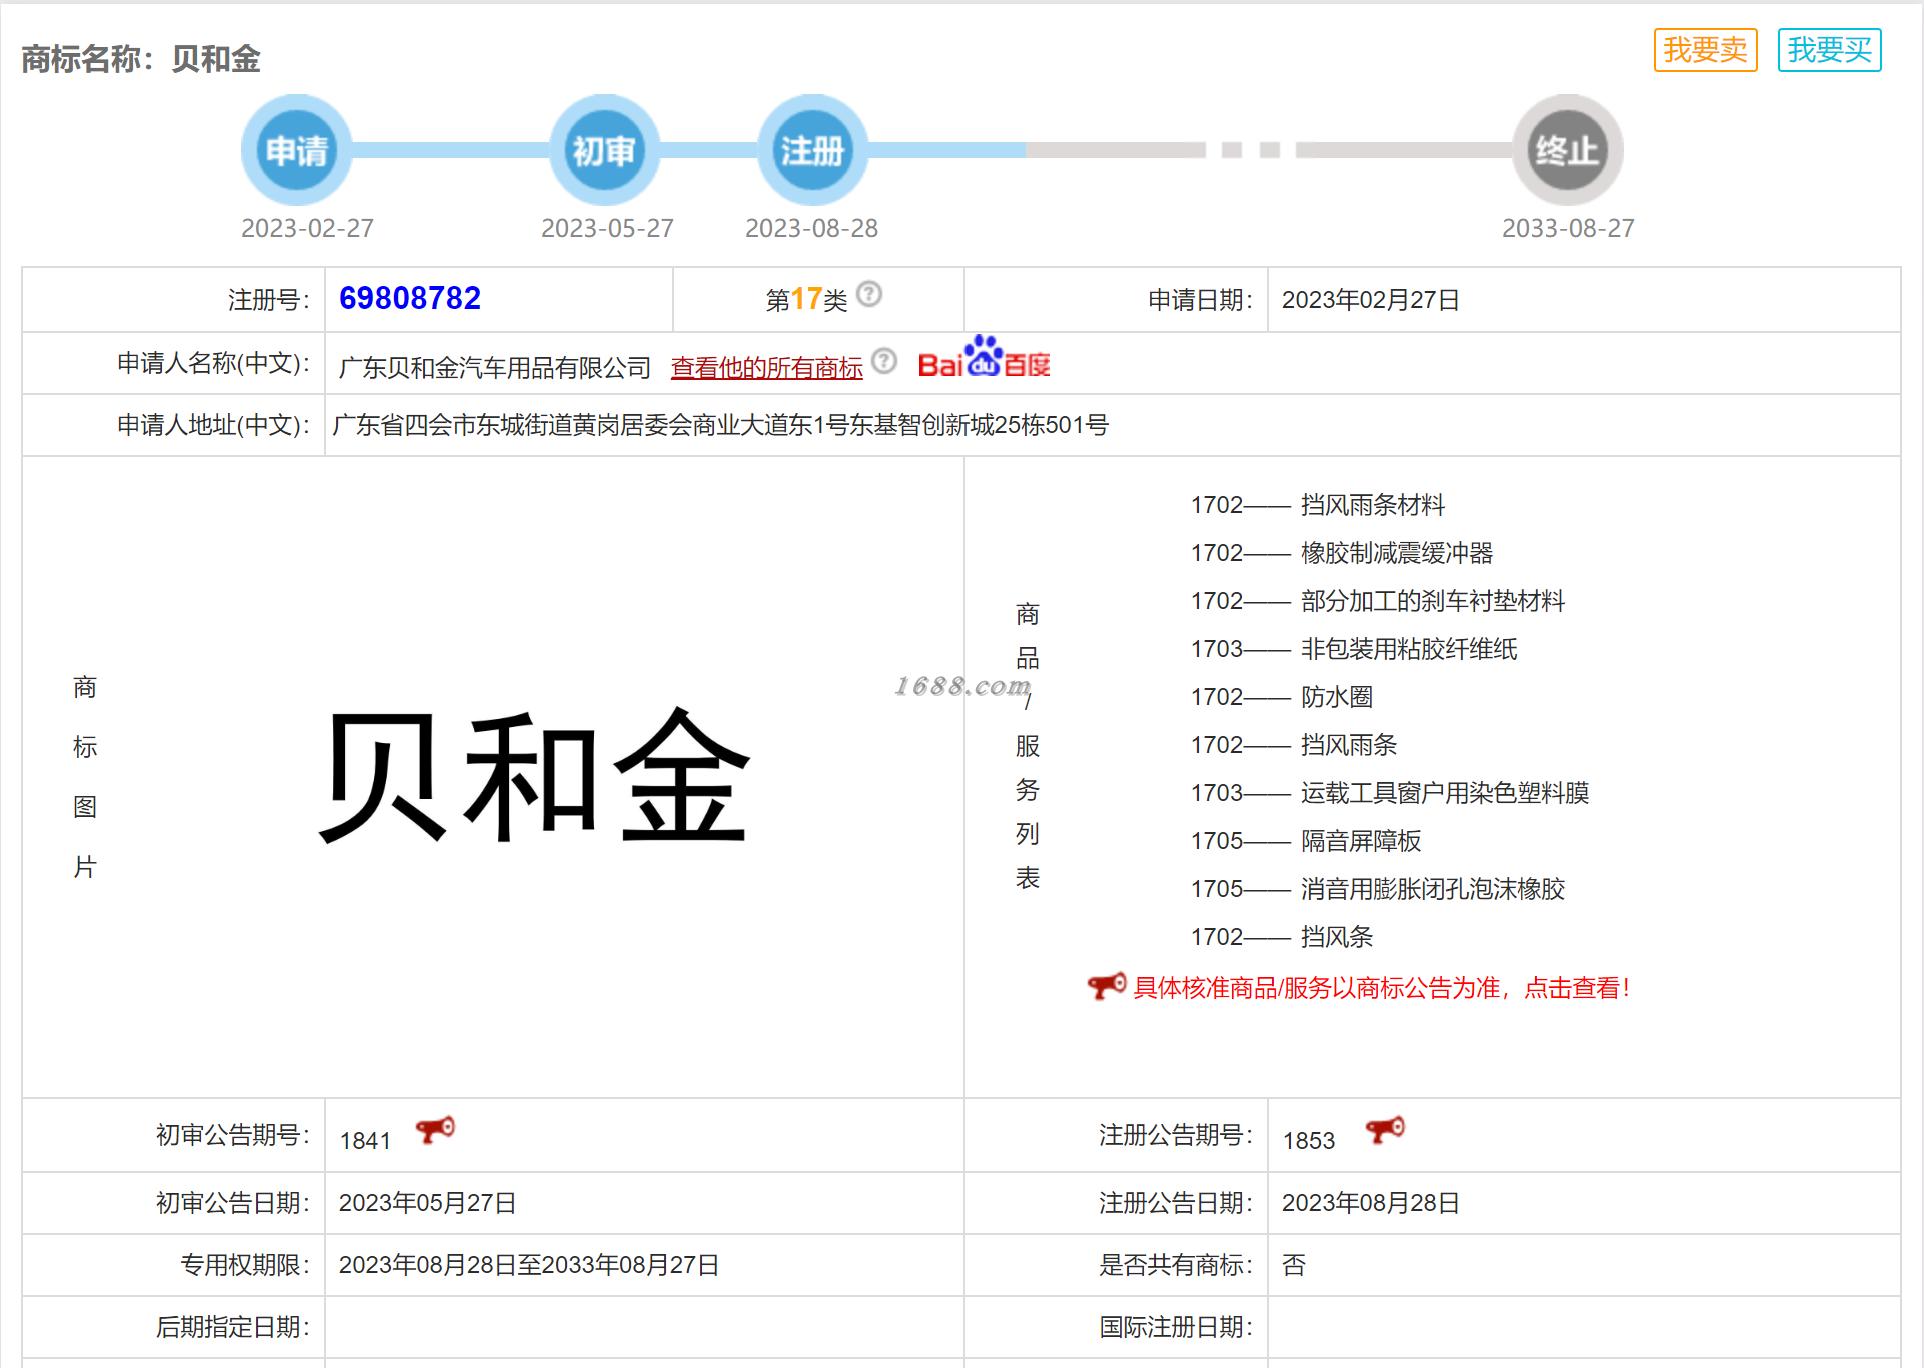
Task: Click the 第17类 class number
Action: (x=806, y=299)
